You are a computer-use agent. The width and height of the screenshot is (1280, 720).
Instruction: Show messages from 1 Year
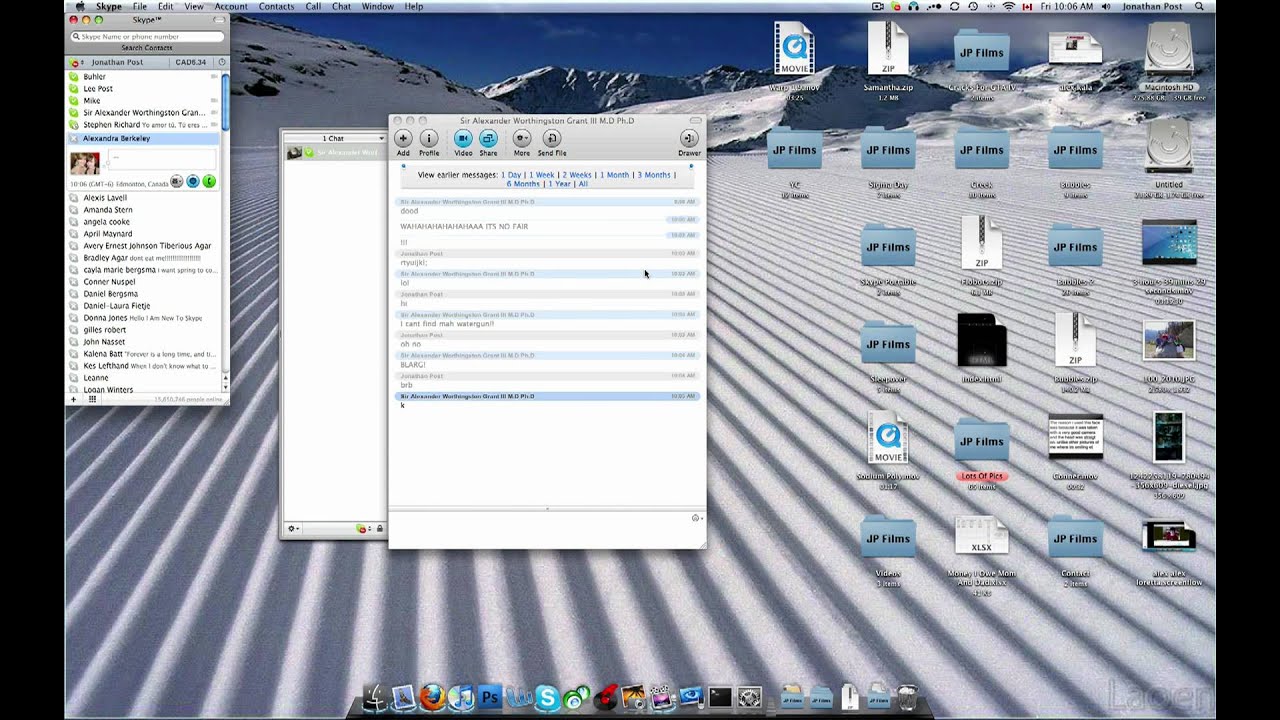[559, 184]
